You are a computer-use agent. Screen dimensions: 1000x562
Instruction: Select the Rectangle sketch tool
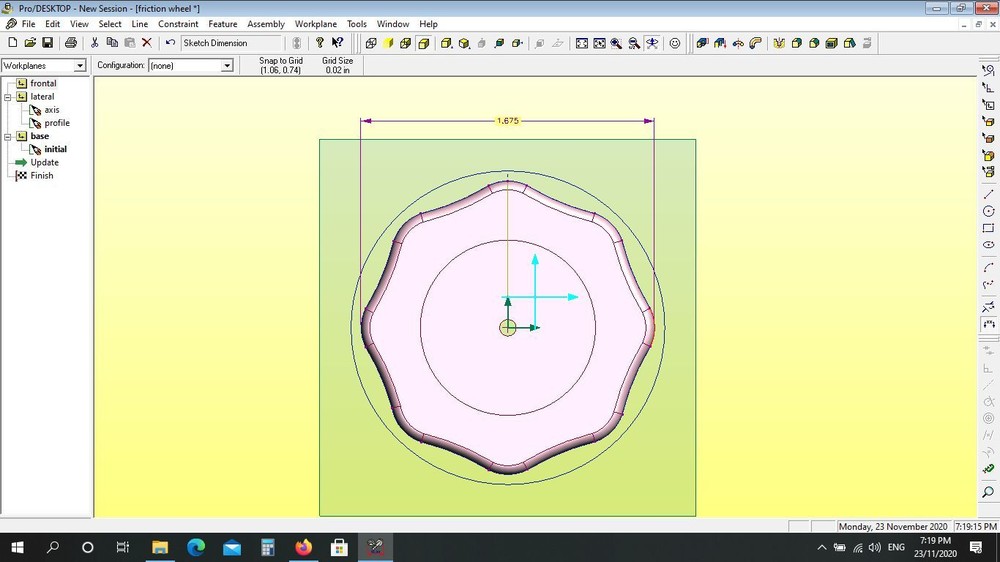[989, 228]
